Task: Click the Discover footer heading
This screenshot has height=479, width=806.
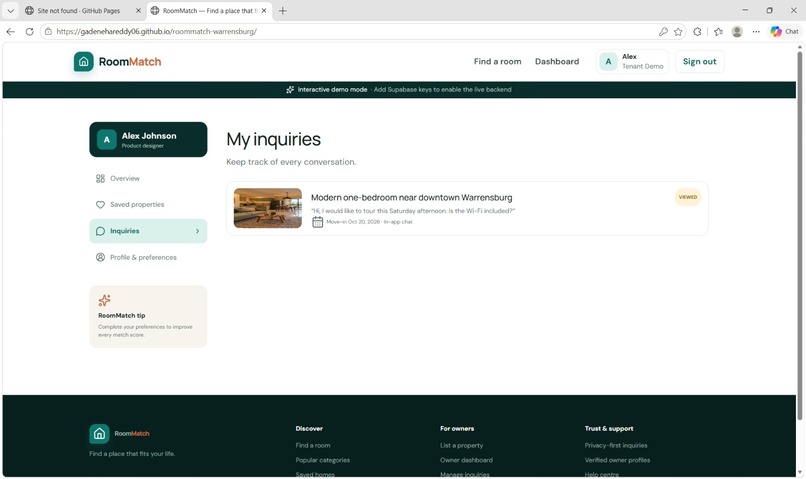Action: pyautogui.click(x=309, y=429)
